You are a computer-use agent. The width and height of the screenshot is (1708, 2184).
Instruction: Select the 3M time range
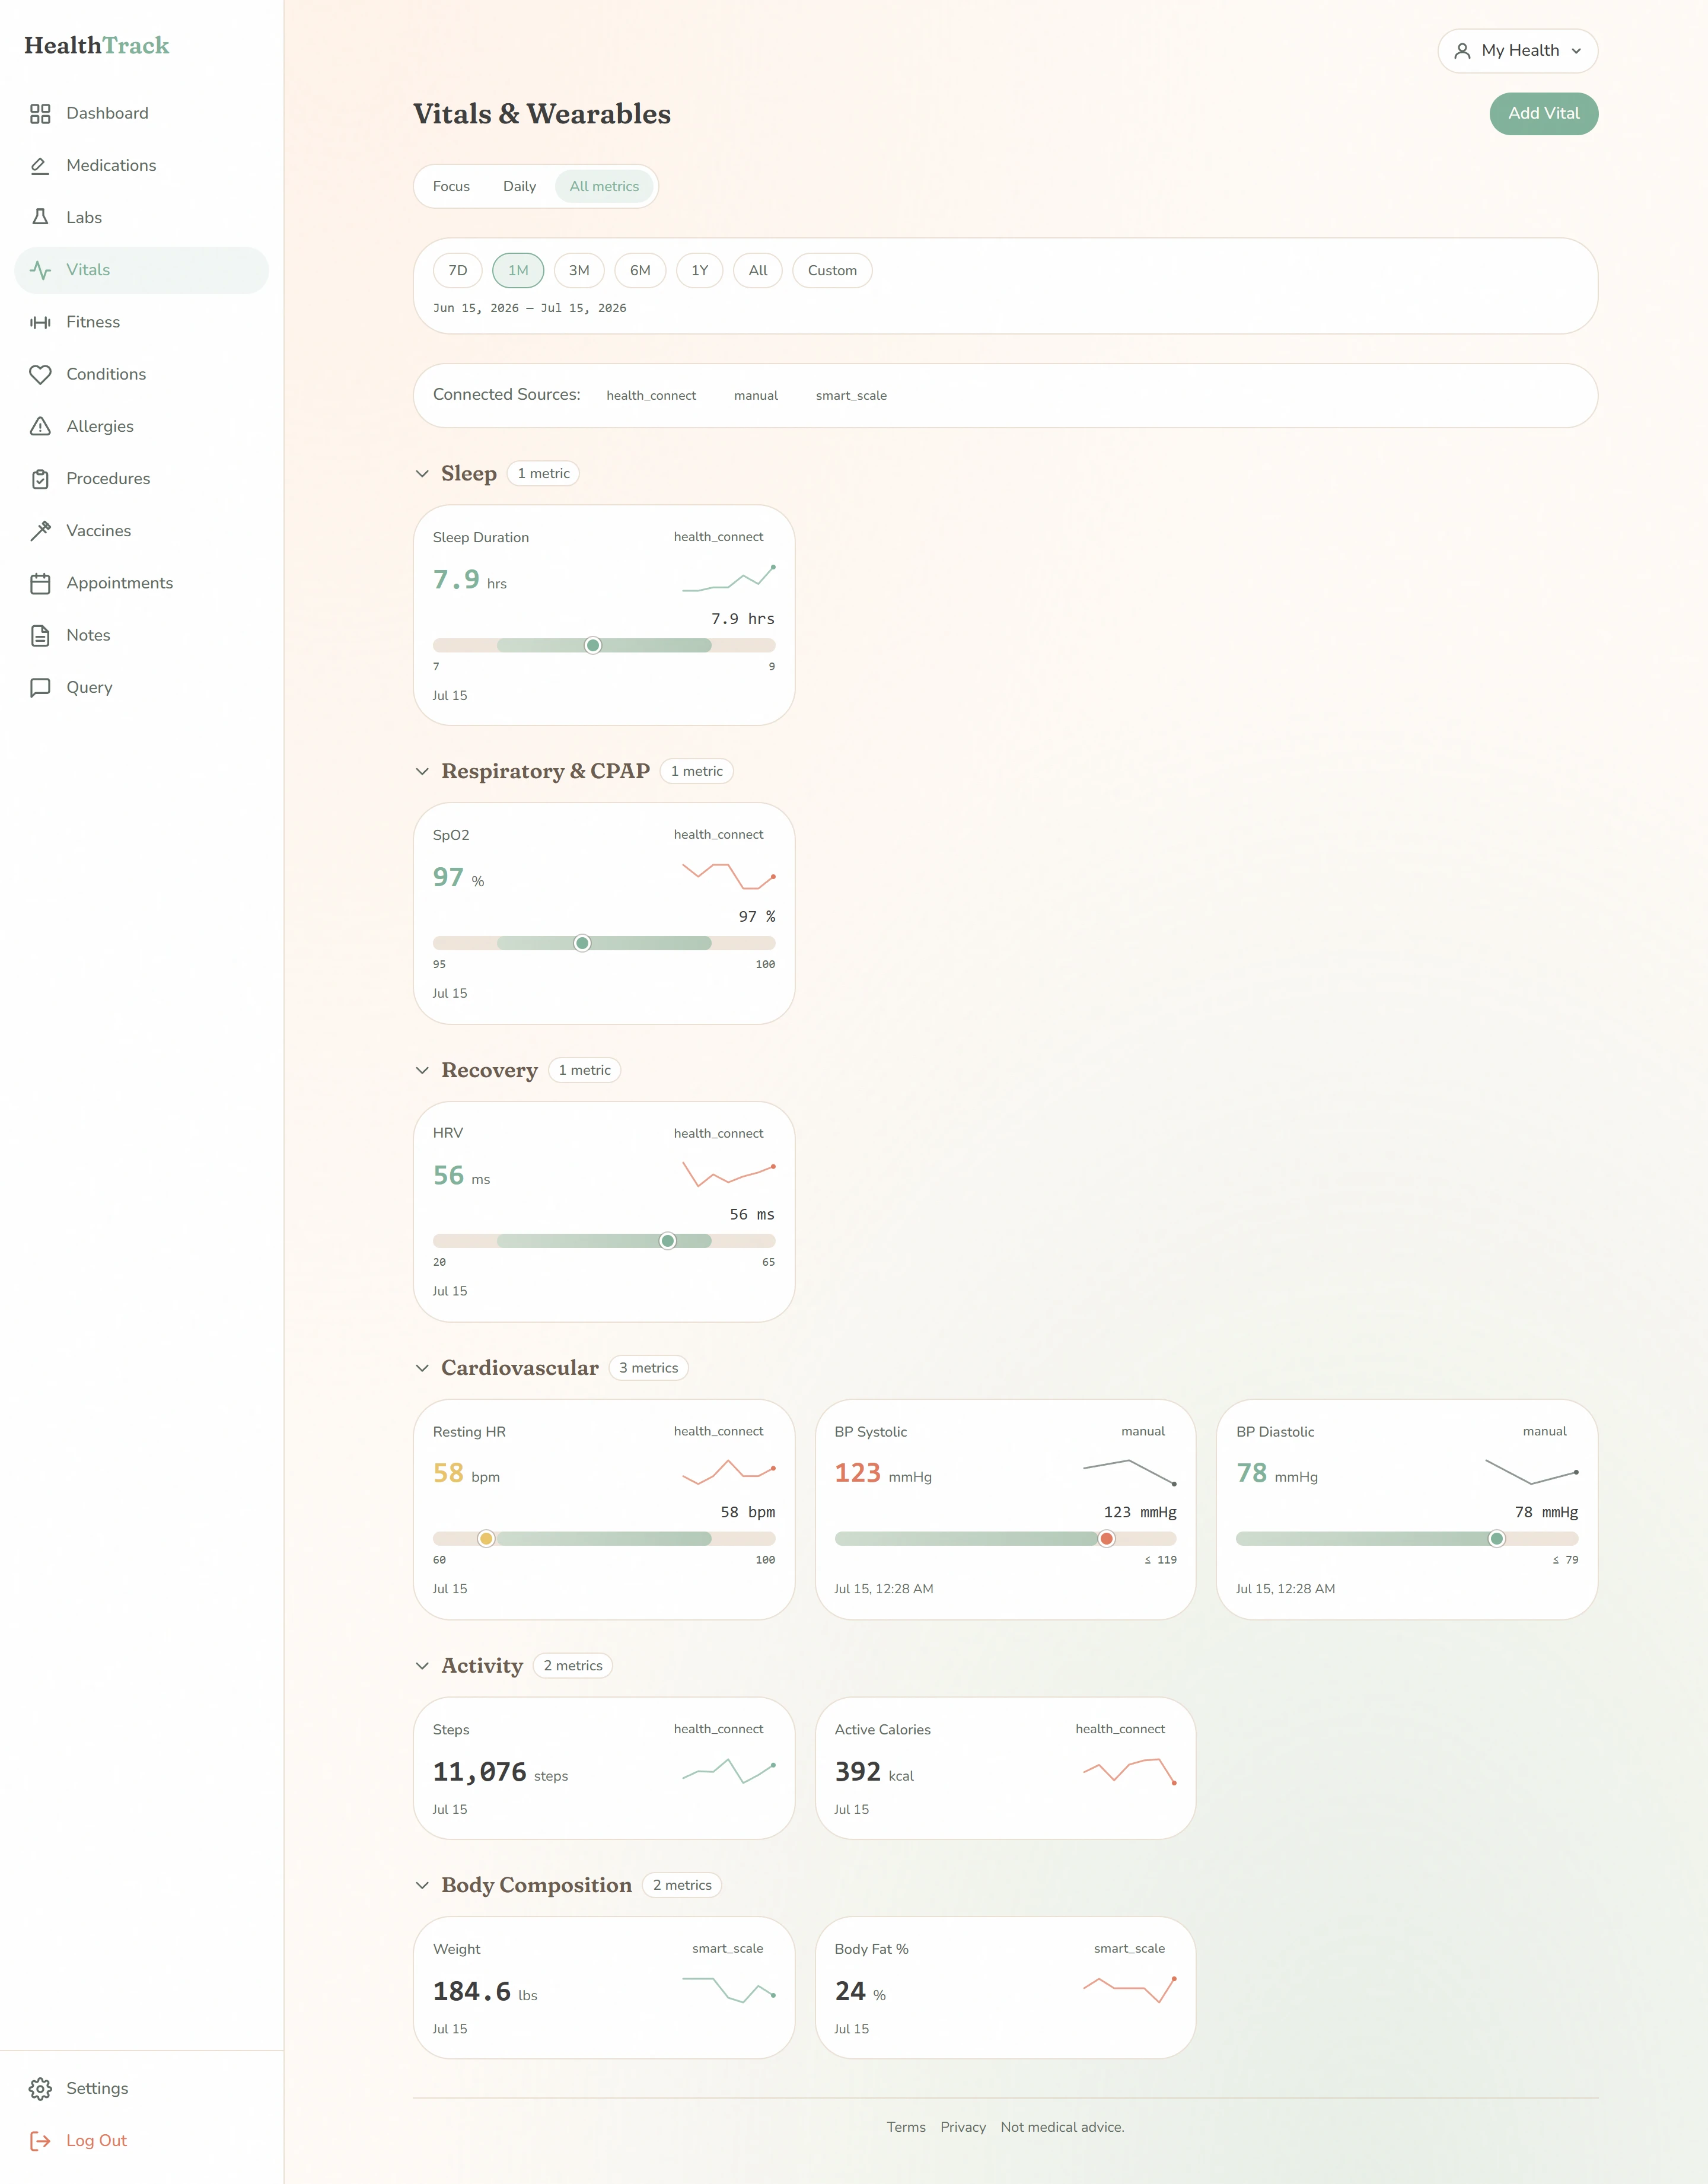579,271
